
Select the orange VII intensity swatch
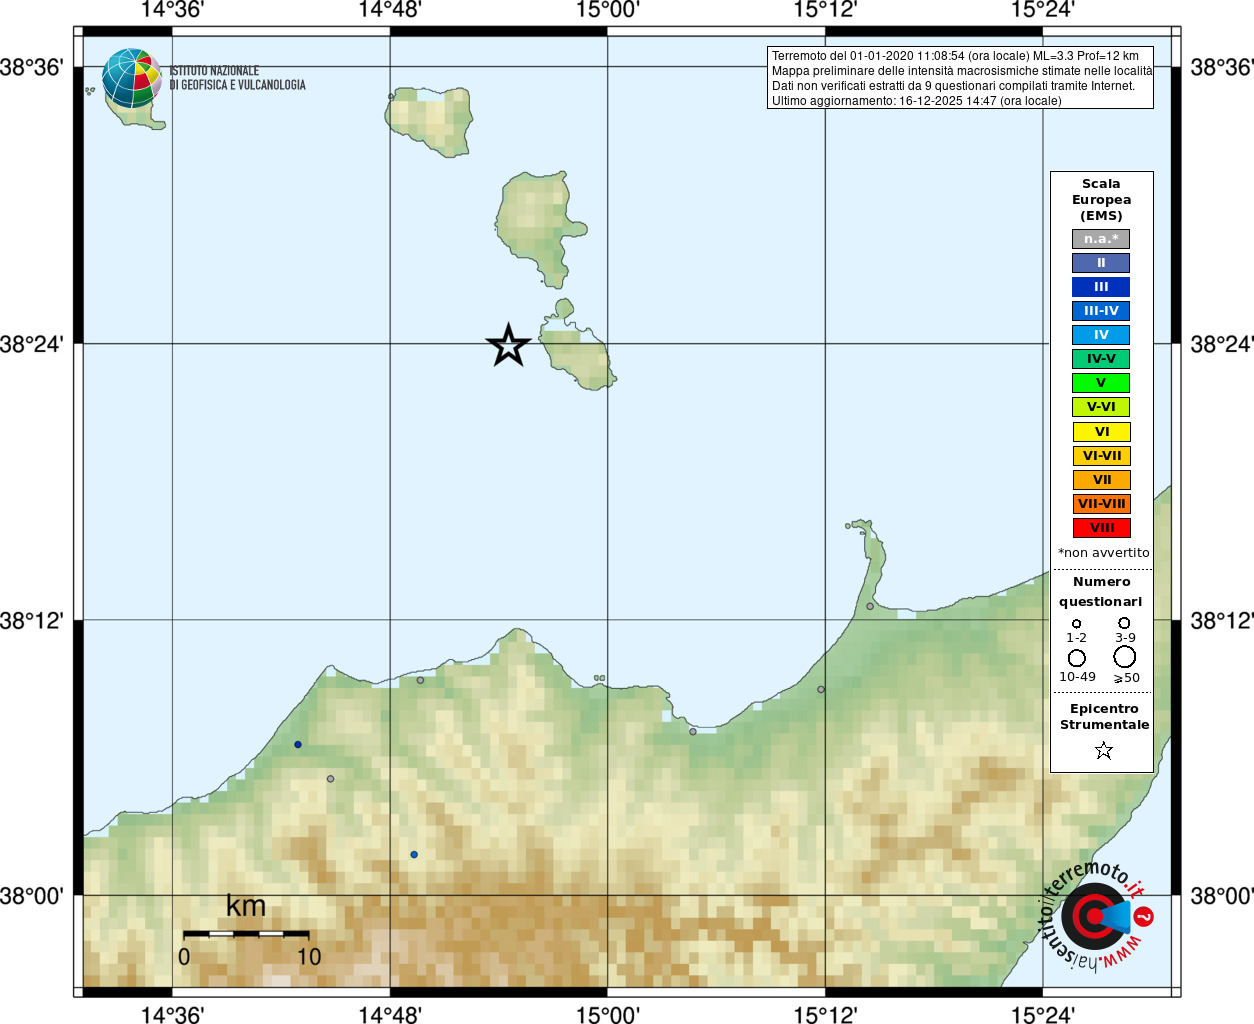(x=1101, y=480)
